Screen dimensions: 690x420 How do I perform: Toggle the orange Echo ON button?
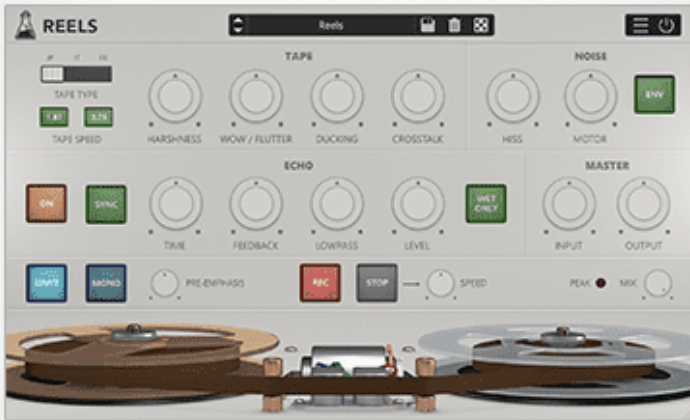(x=46, y=203)
